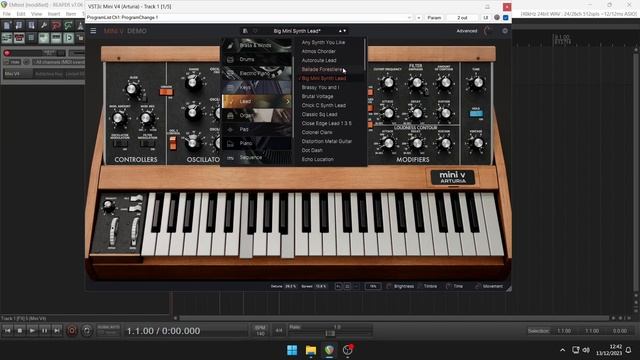The width and height of the screenshot is (640, 360).
Task: Arm the record button on Track 1
Action: pos(7,53)
